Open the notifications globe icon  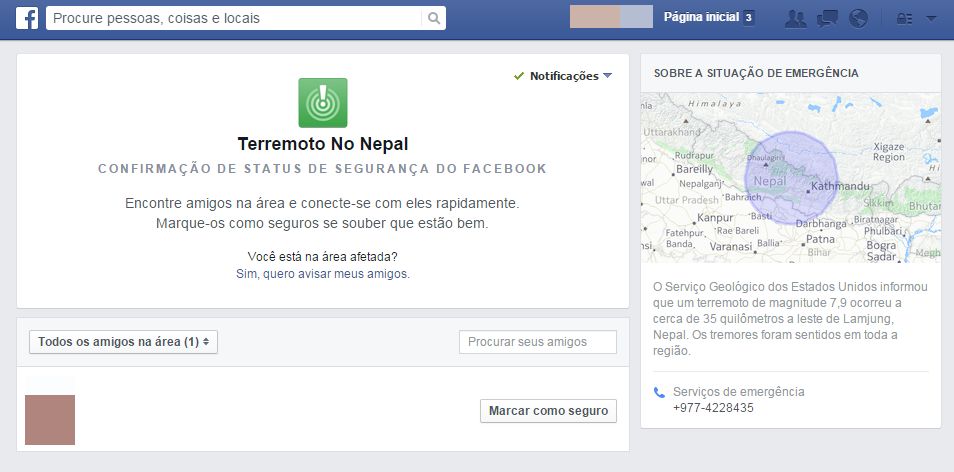coord(858,18)
